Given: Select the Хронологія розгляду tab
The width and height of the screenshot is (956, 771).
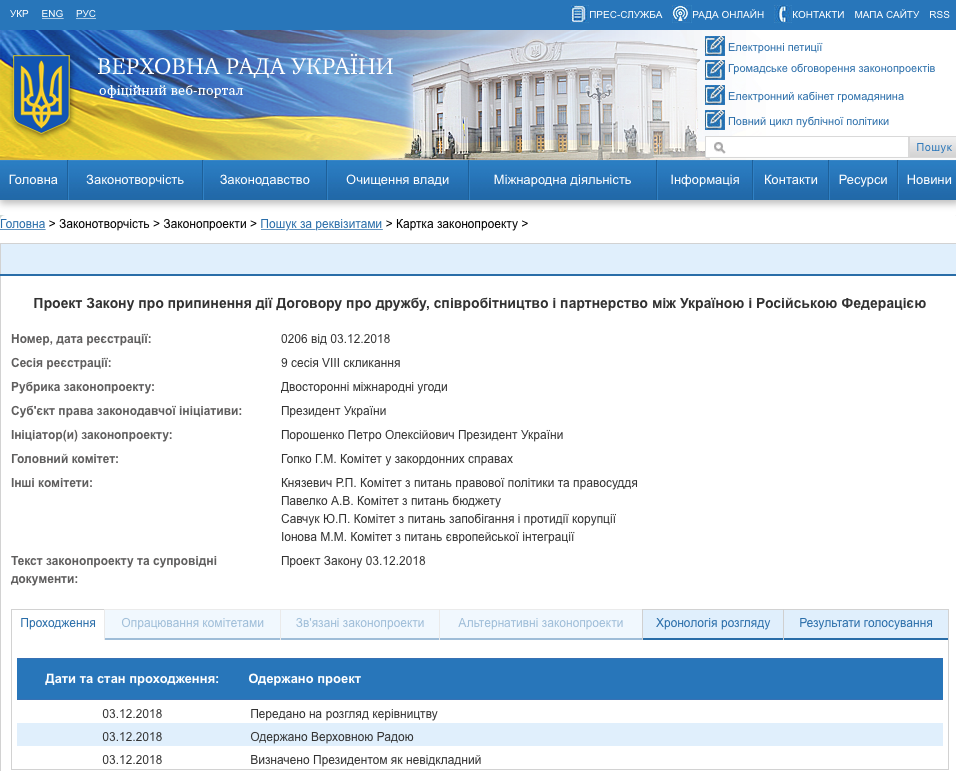Looking at the screenshot, I should (713, 623).
